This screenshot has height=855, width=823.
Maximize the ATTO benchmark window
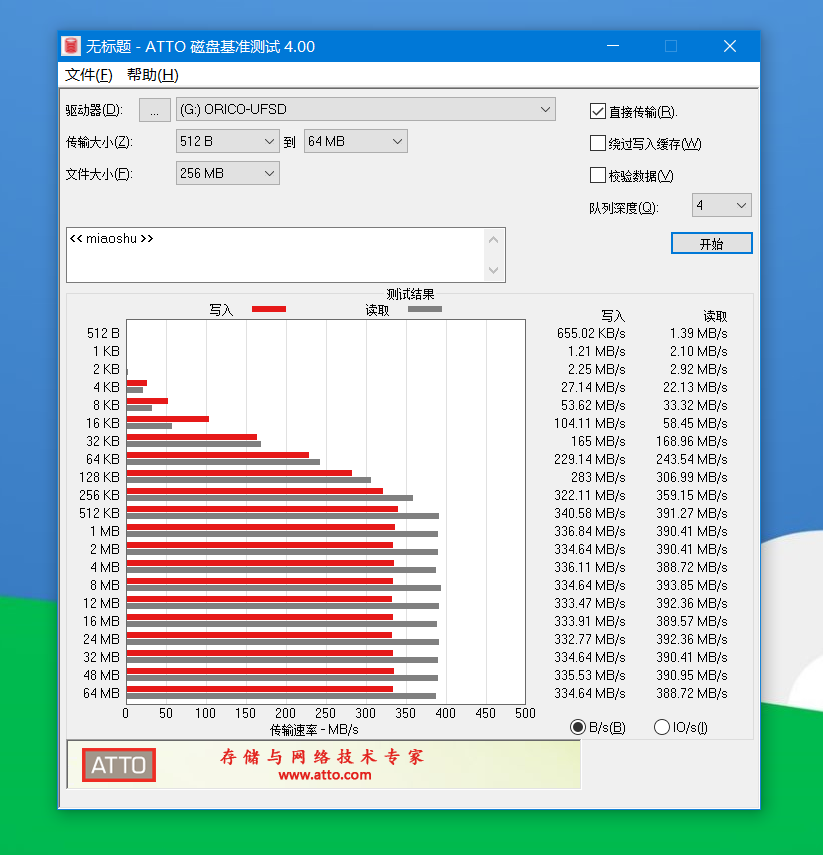[671, 46]
